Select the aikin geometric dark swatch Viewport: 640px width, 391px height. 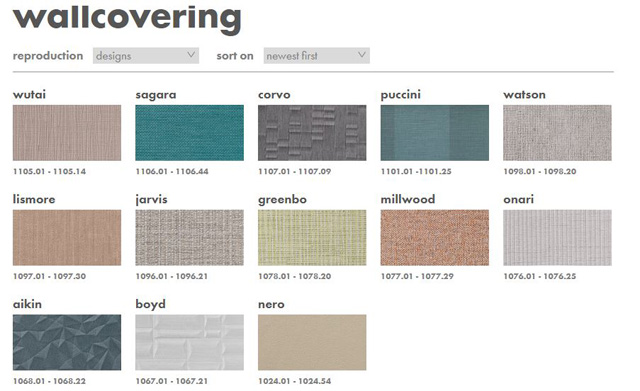coord(67,342)
